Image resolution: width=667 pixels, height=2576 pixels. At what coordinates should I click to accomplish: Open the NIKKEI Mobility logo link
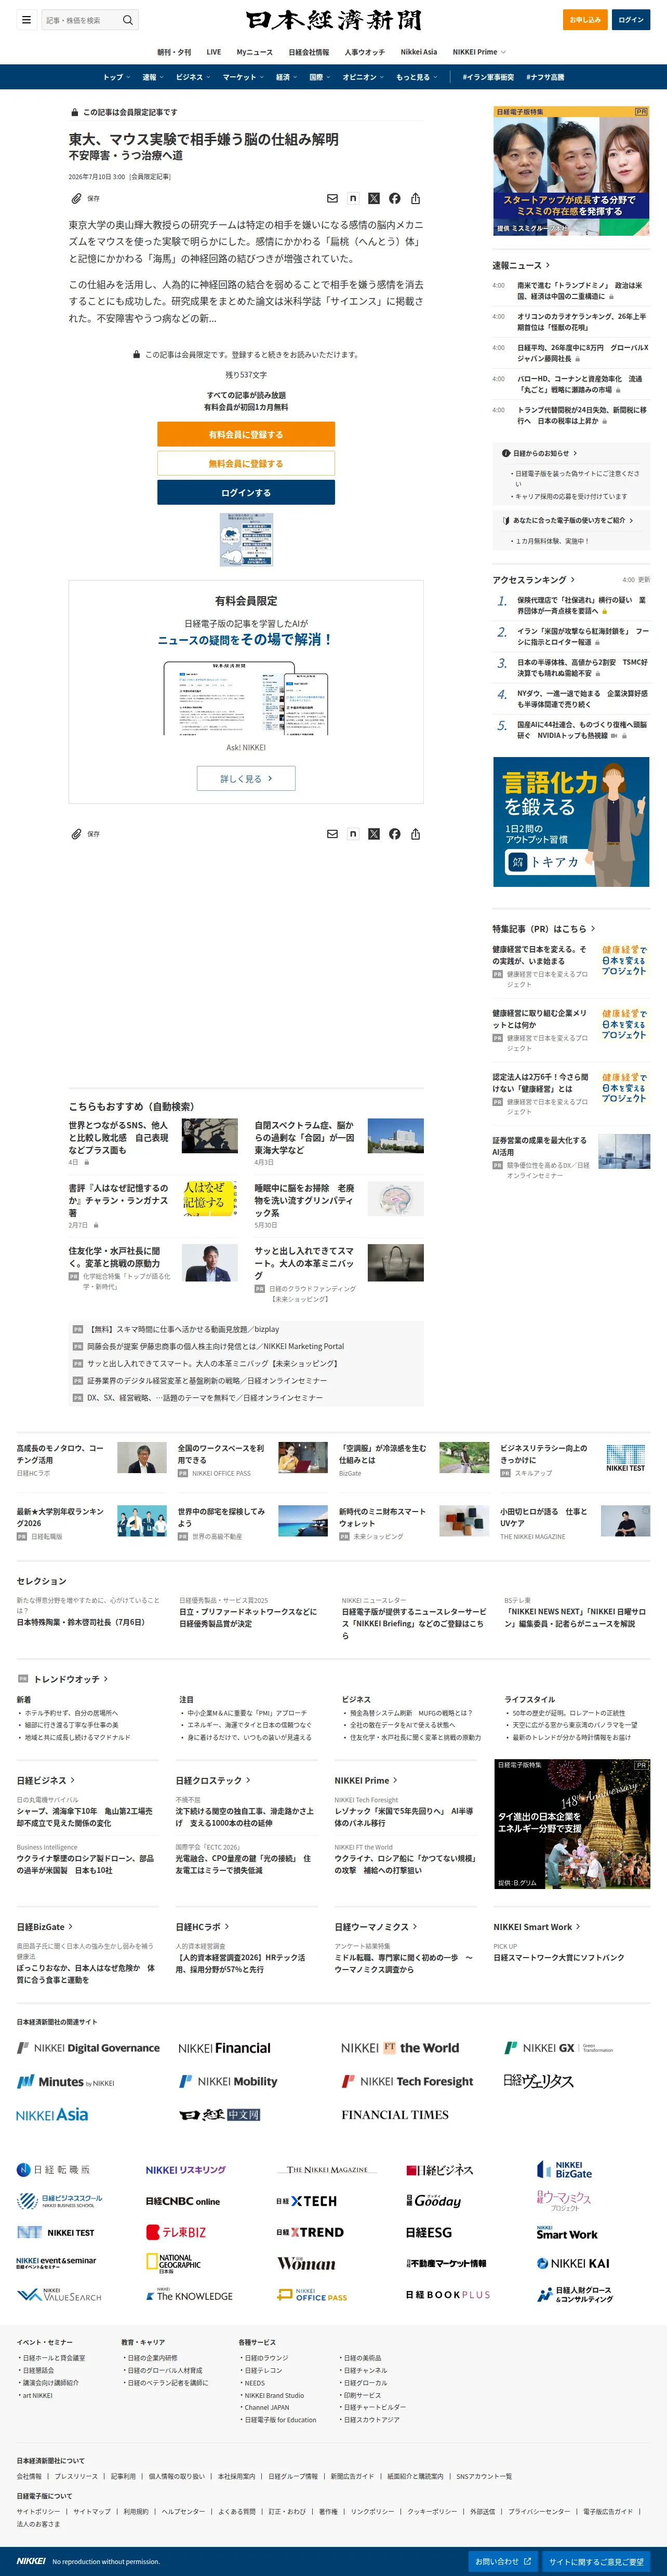coord(228,2081)
